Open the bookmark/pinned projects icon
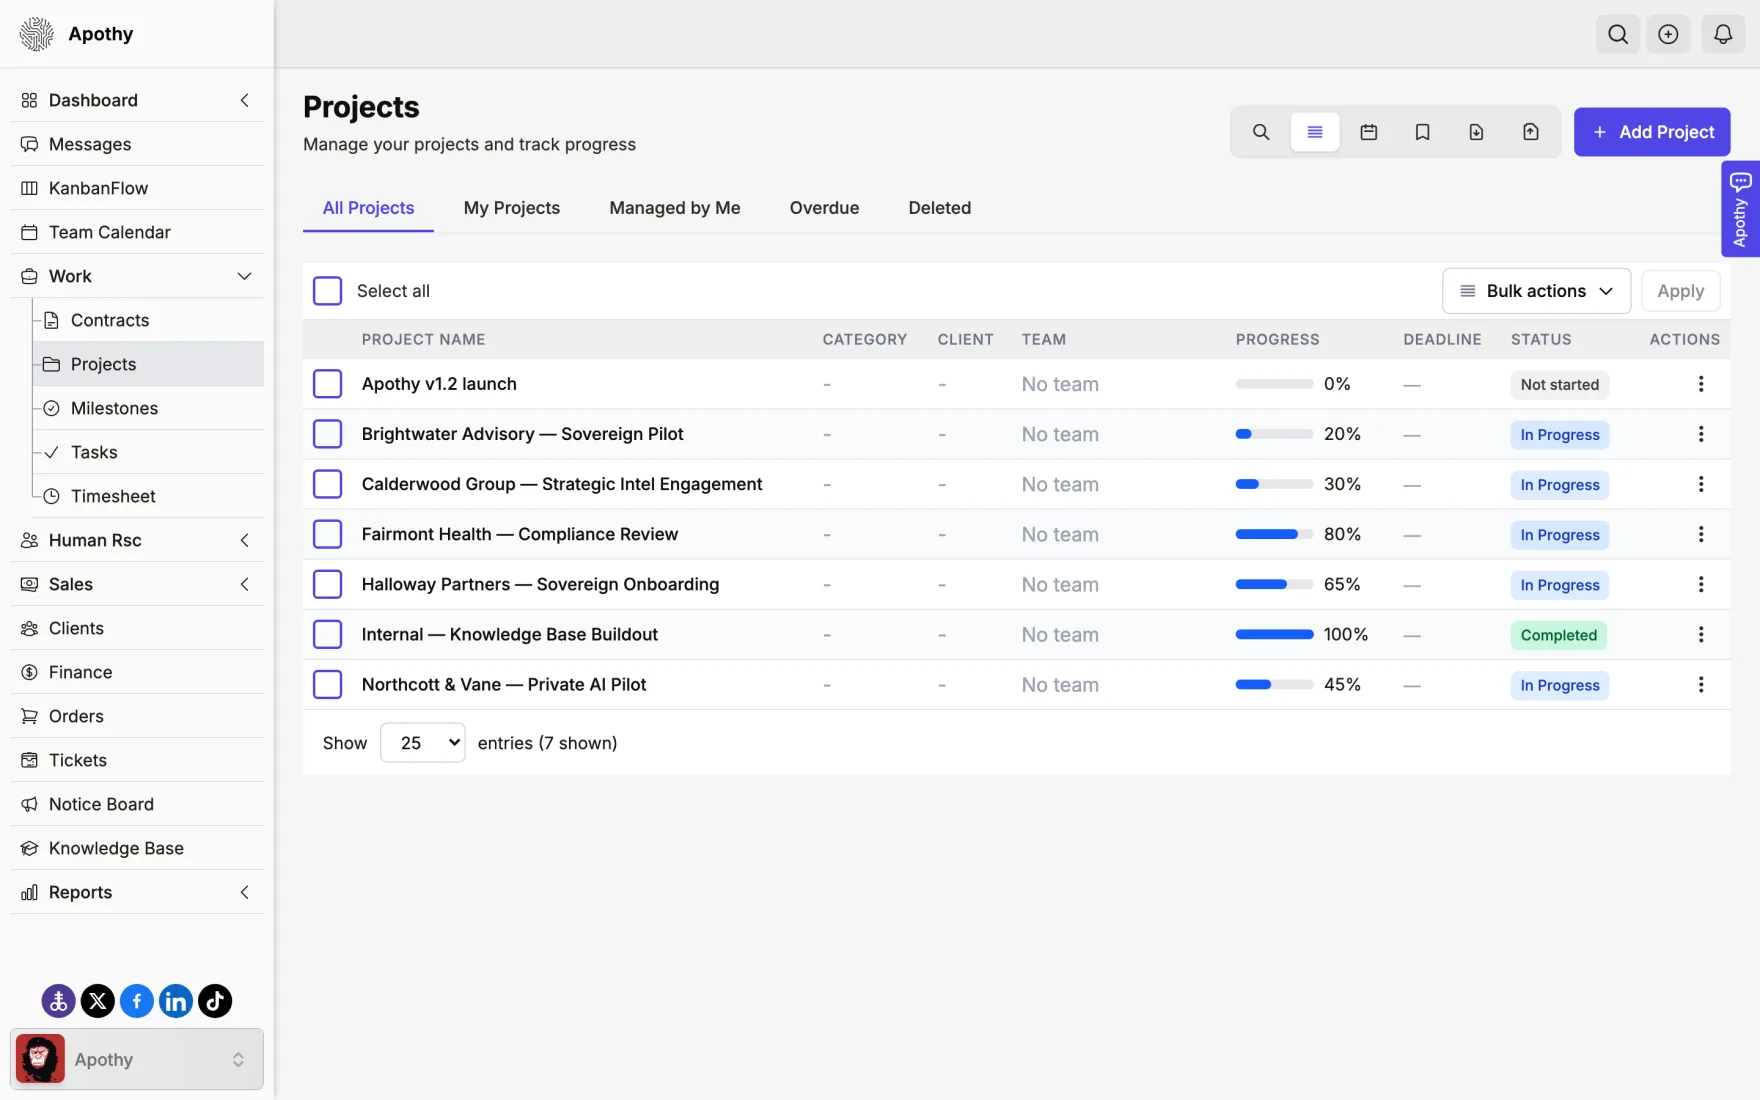Image resolution: width=1760 pixels, height=1100 pixels. (x=1422, y=132)
